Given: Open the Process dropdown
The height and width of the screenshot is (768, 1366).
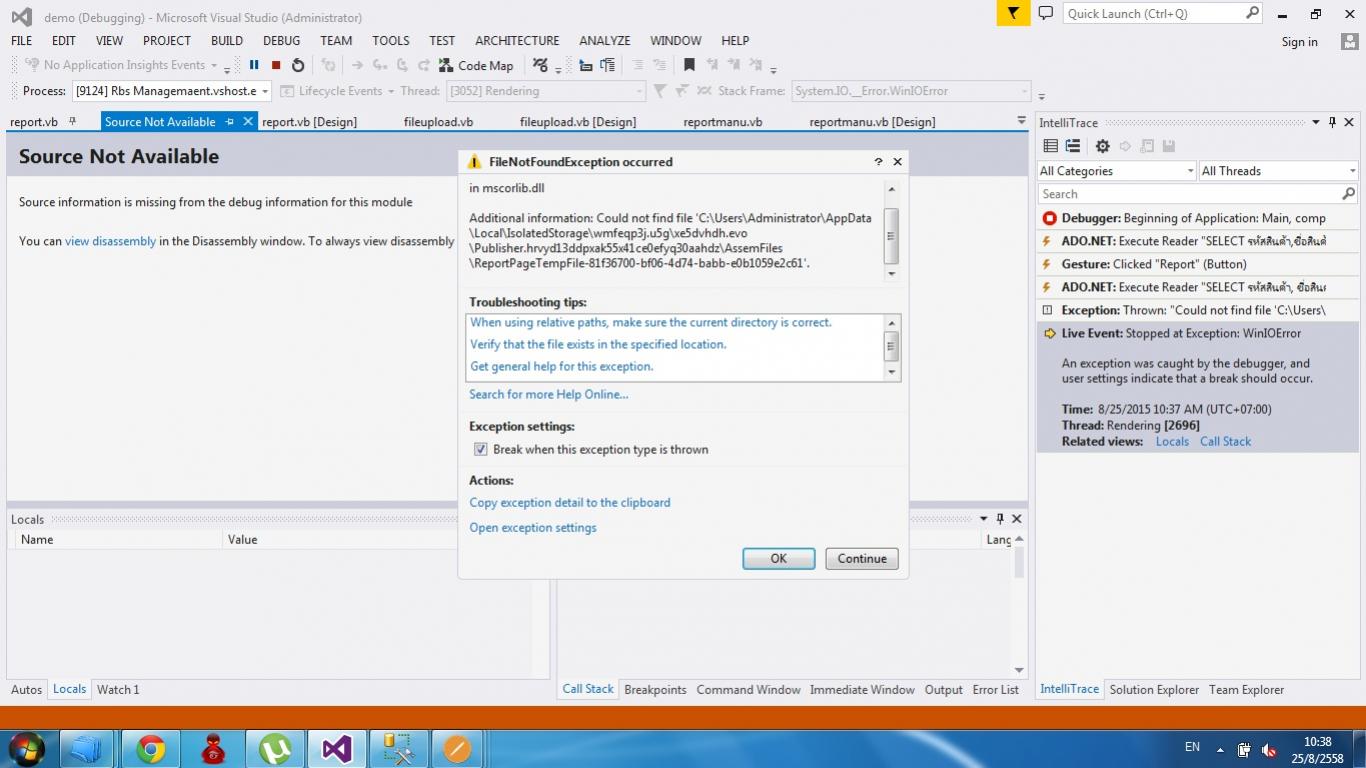Looking at the screenshot, I should 265,91.
